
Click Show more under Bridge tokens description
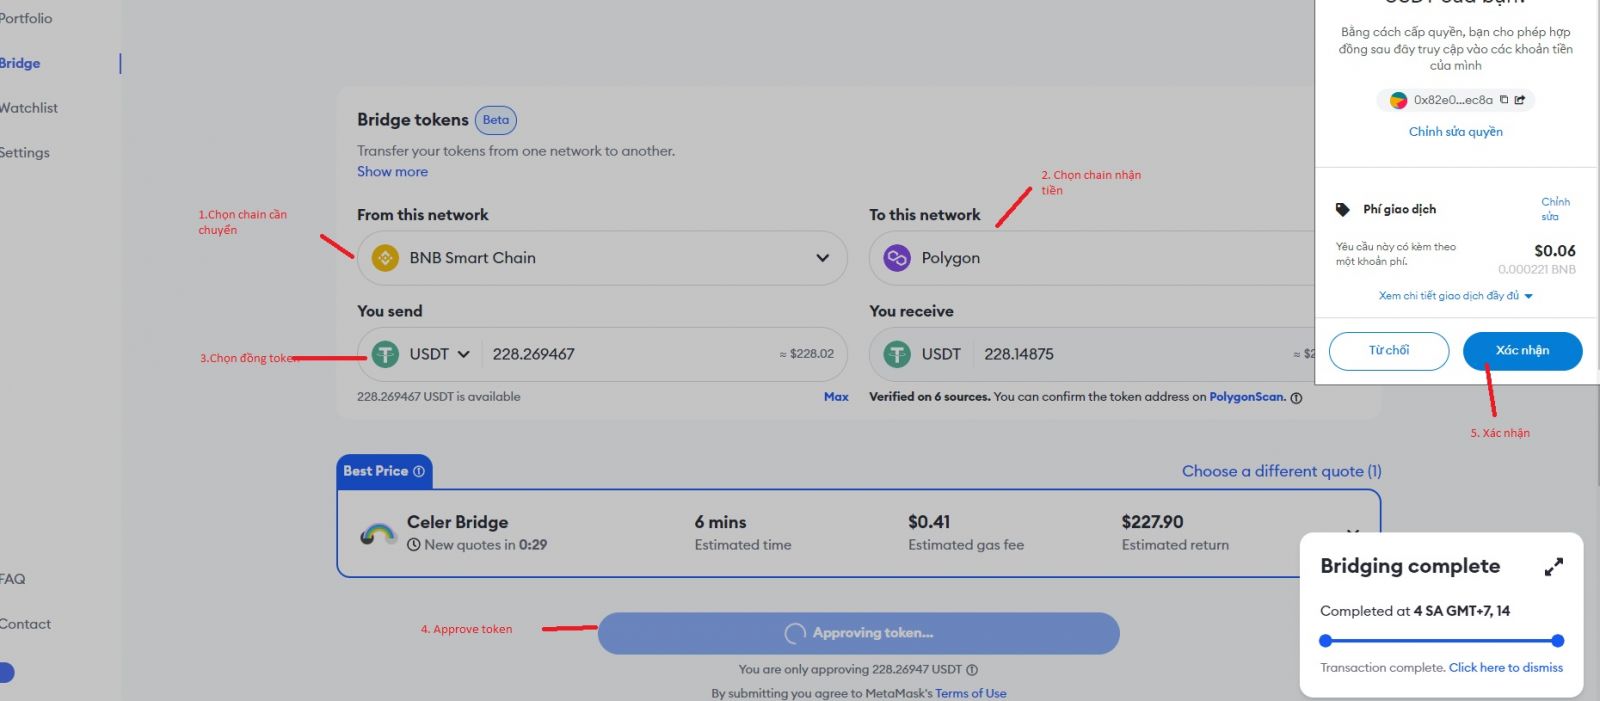coord(392,172)
